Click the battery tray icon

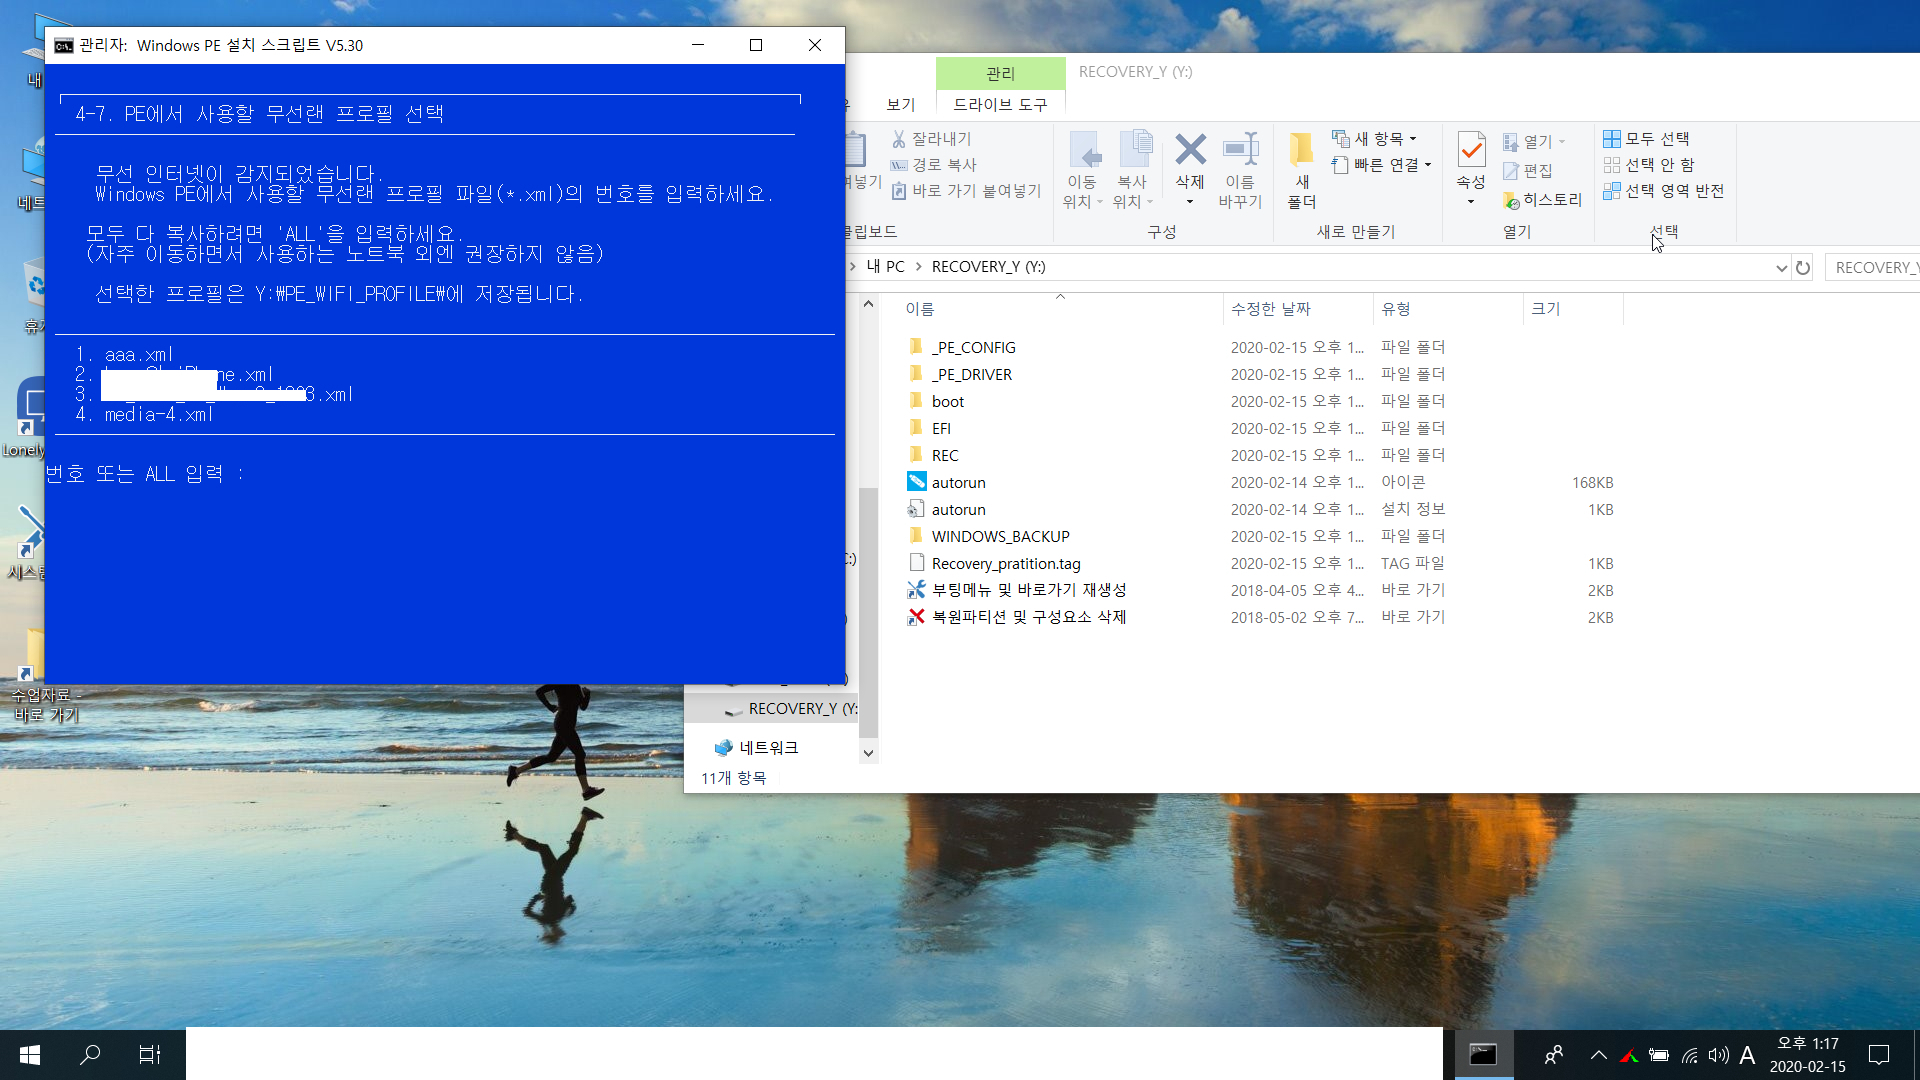[1659, 1055]
